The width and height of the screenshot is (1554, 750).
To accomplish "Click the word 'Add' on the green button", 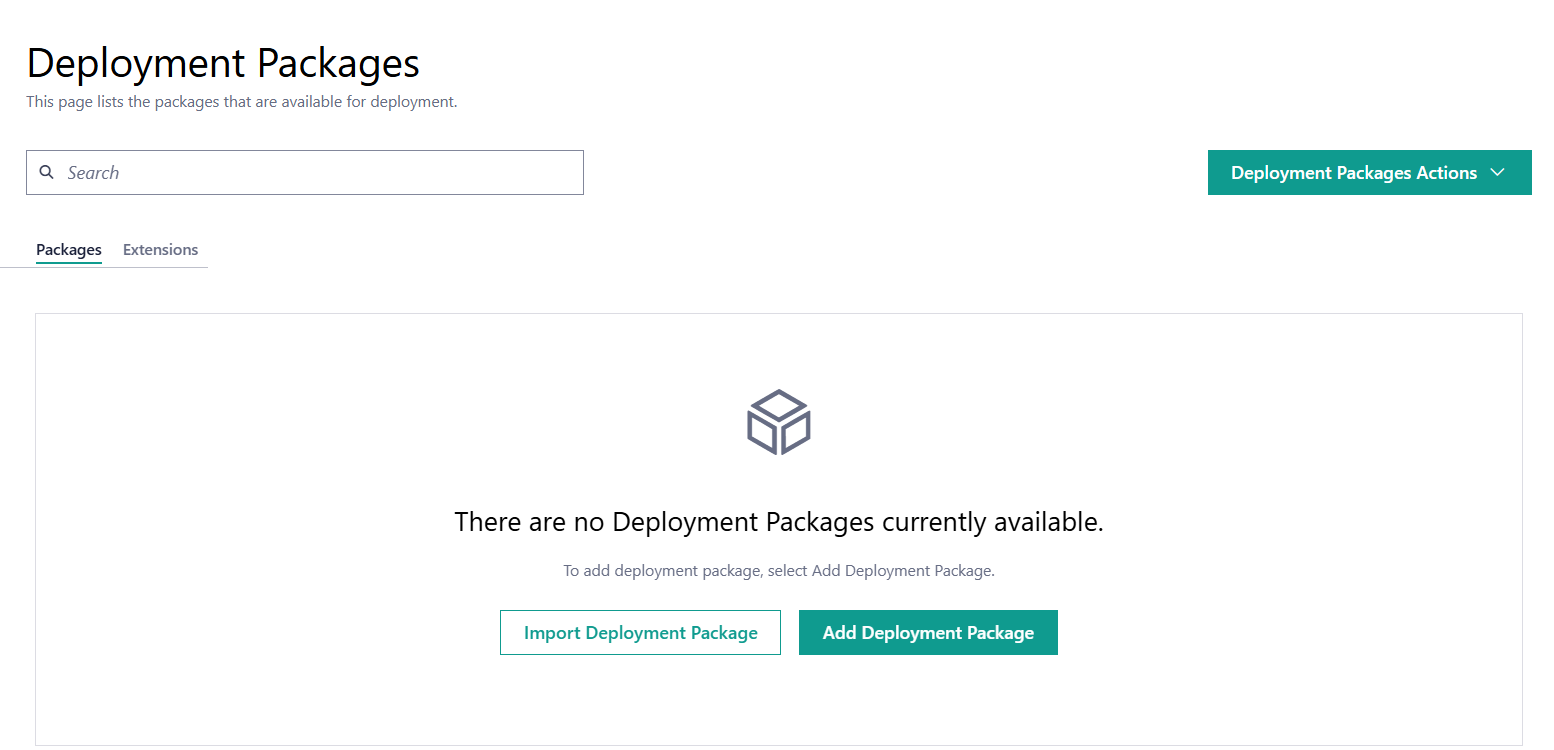I will [x=839, y=633].
